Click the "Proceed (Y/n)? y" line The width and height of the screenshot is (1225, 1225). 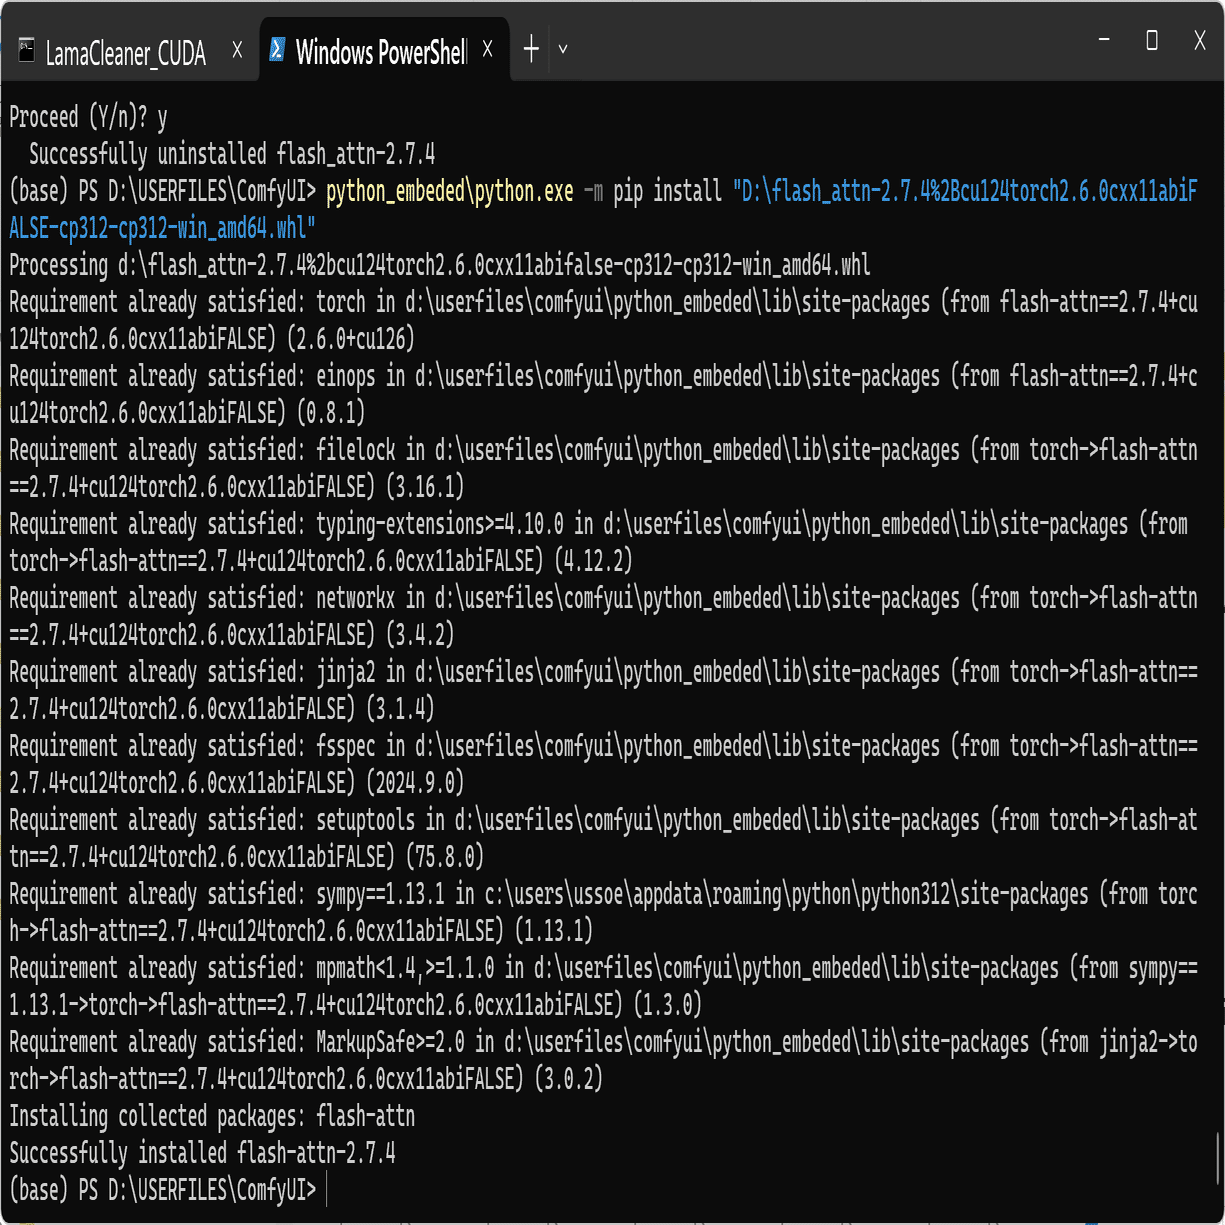click(88, 117)
